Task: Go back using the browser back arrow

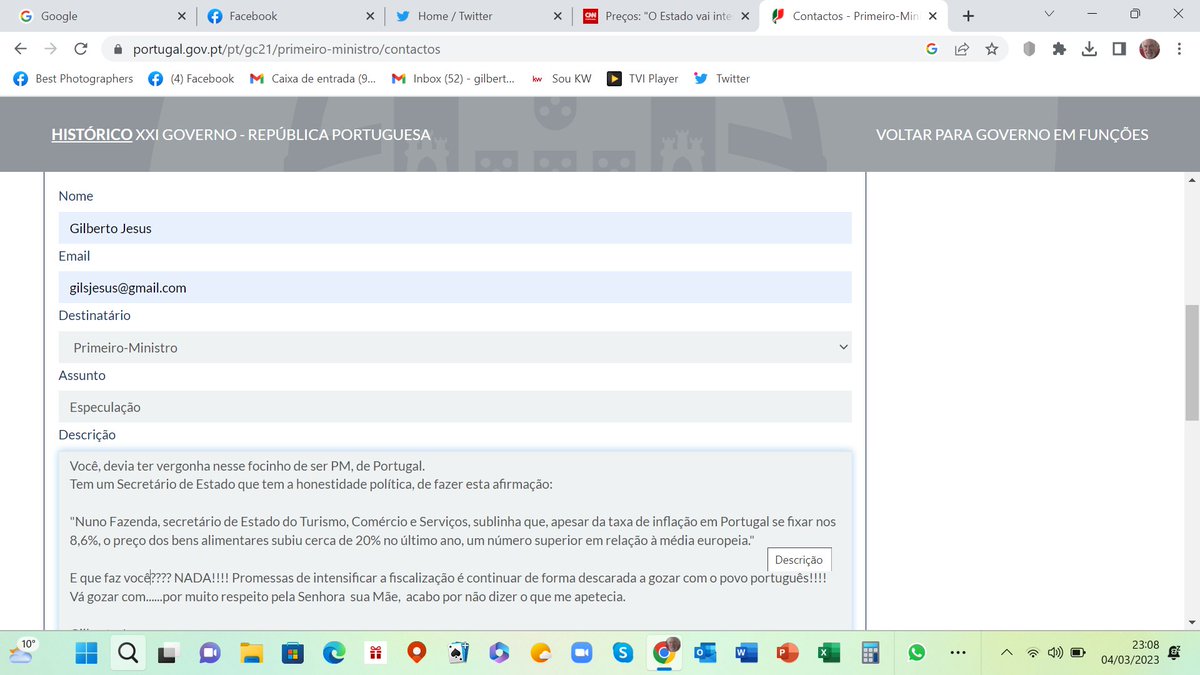Action: (x=22, y=48)
